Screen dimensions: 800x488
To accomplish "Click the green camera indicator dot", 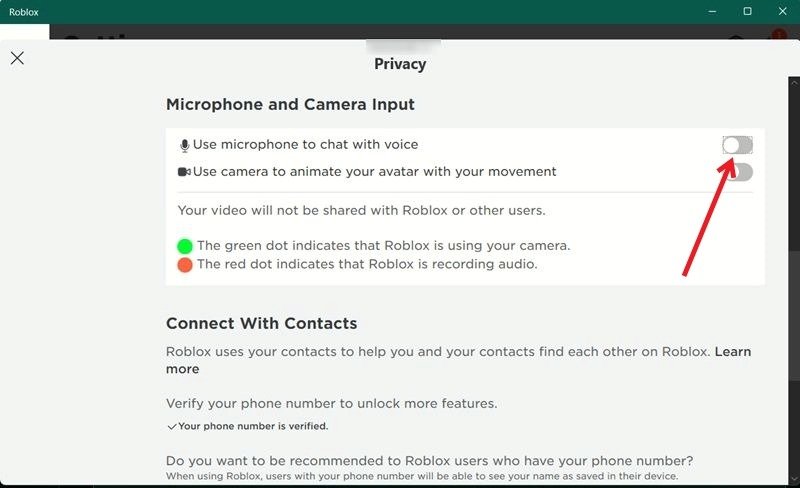I will point(185,246).
